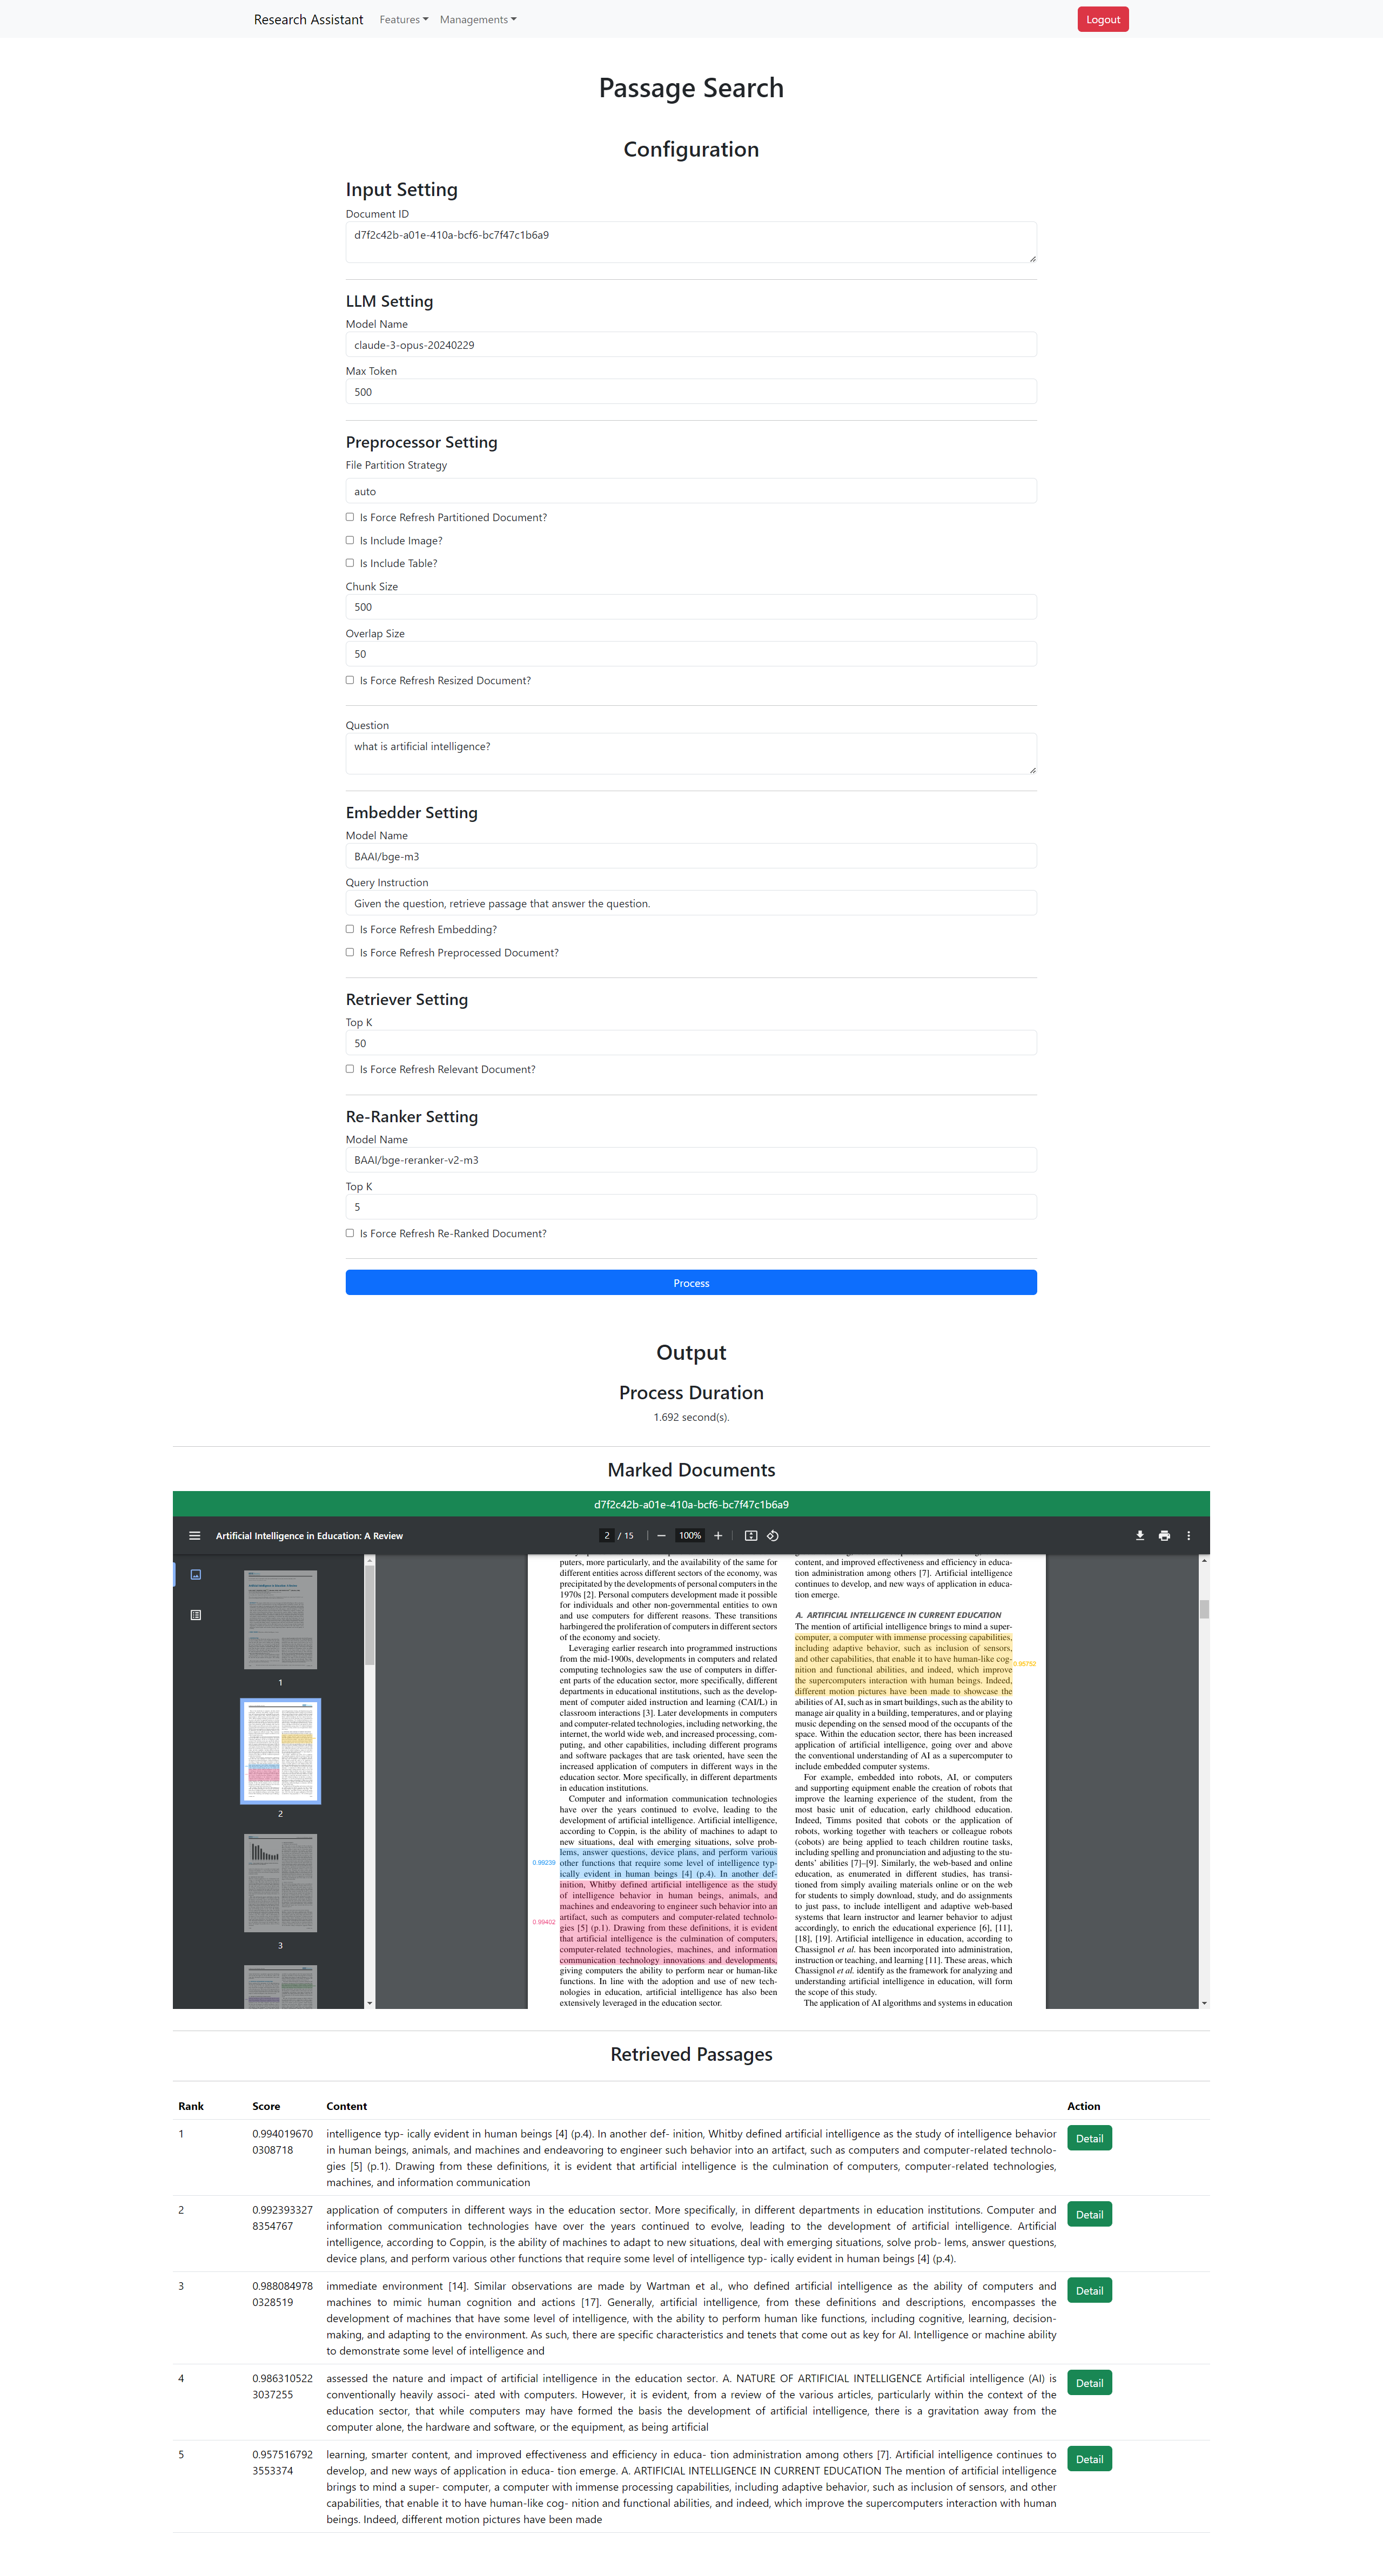The image size is (1383, 2576).
Task: Open Detail for rank 1 passage
Action: (x=1089, y=2138)
